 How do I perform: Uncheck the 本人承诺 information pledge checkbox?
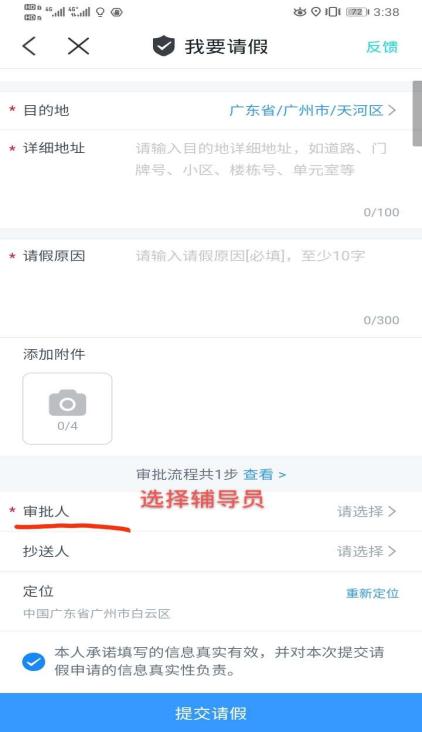tap(34, 662)
